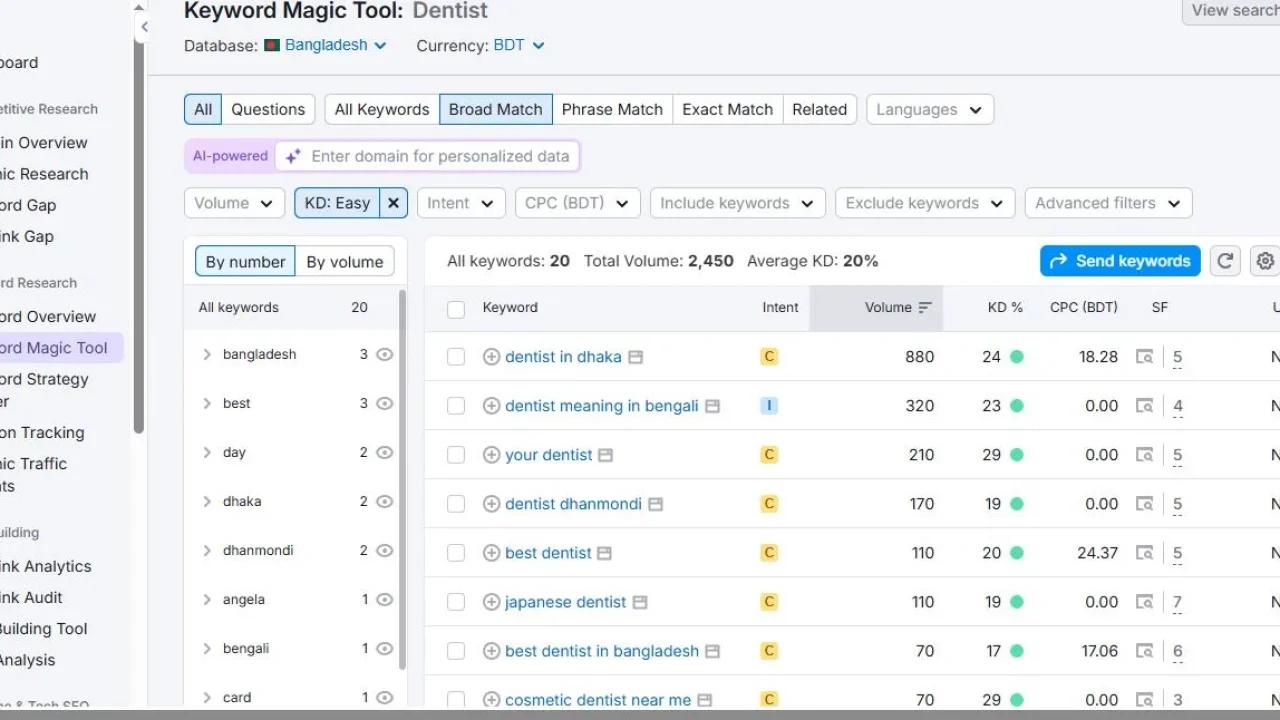
Task: Click the eye toggle next to "bangladesh" group
Action: (x=385, y=354)
